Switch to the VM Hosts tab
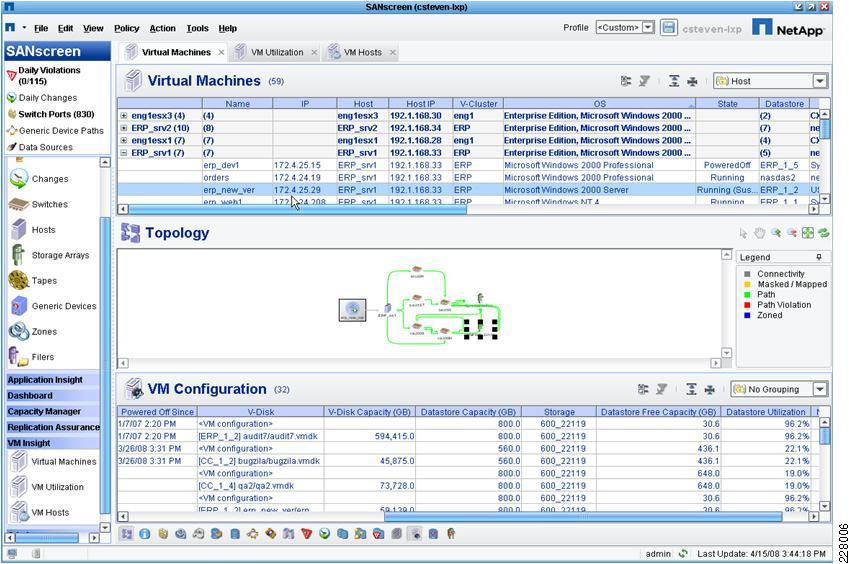 (x=362, y=53)
